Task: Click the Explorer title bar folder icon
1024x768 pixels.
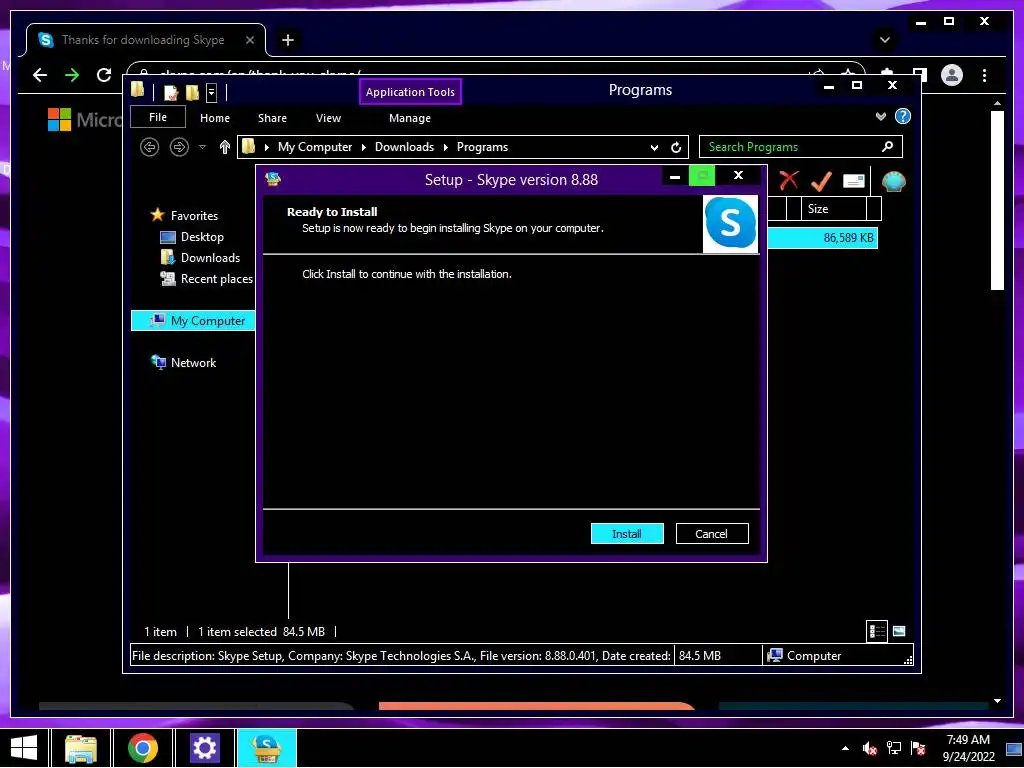Action: point(138,90)
